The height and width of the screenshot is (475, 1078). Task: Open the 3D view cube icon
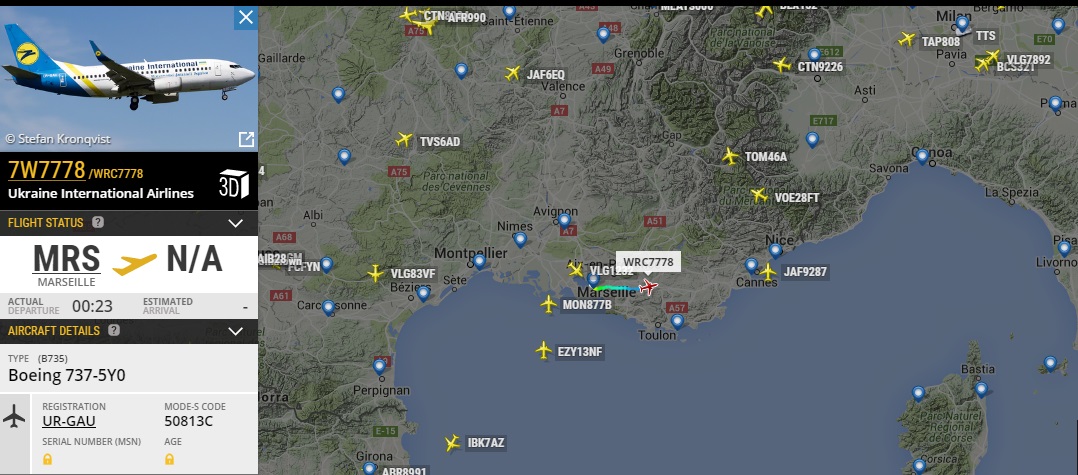(234, 184)
